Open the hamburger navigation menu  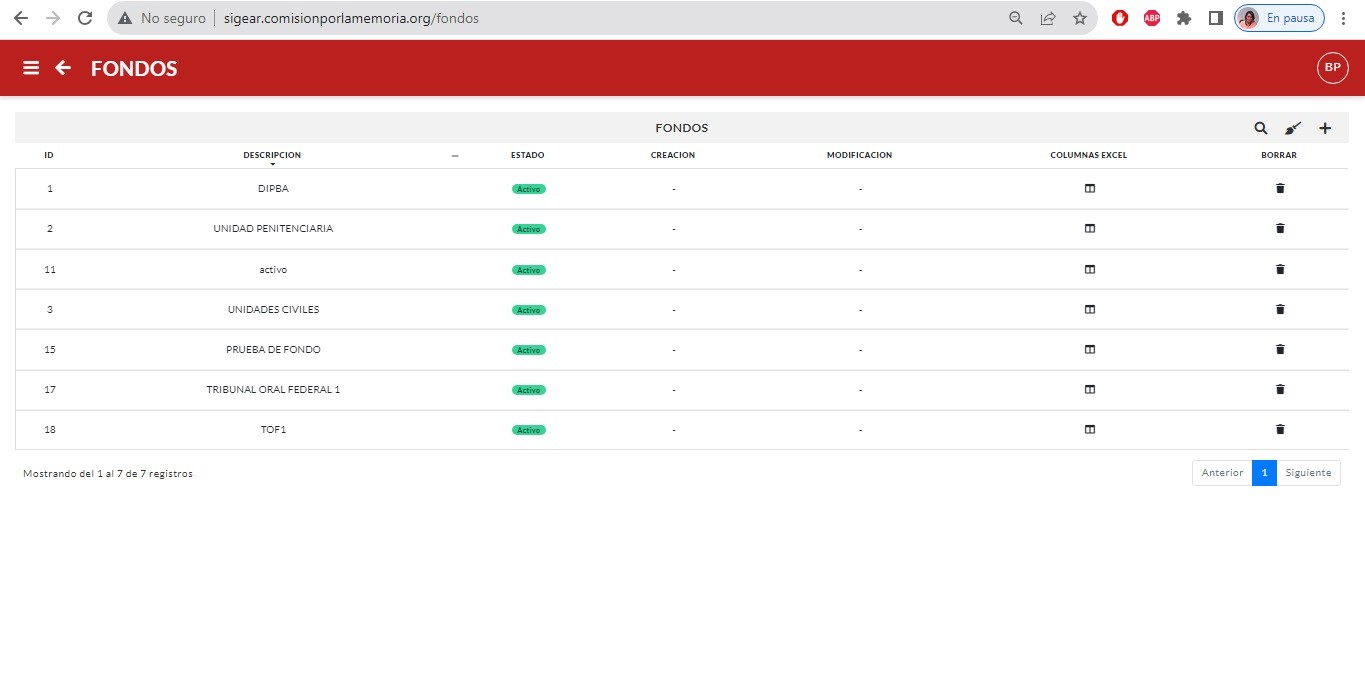pyautogui.click(x=31, y=68)
